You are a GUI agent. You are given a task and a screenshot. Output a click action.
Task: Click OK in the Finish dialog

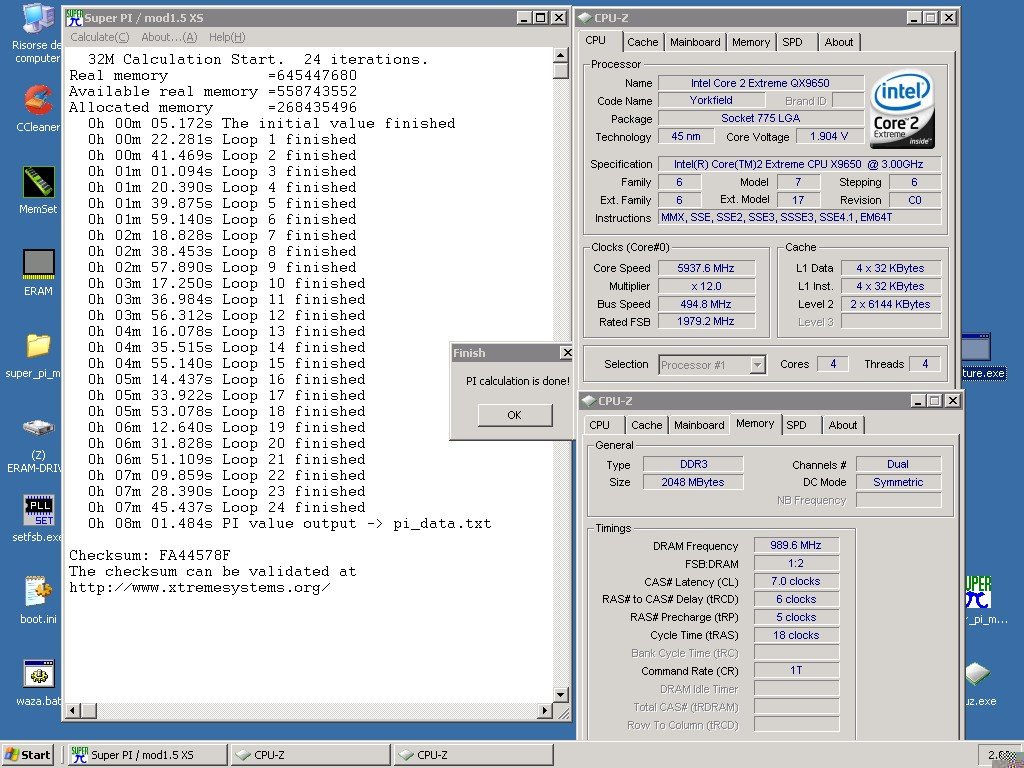(515, 415)
